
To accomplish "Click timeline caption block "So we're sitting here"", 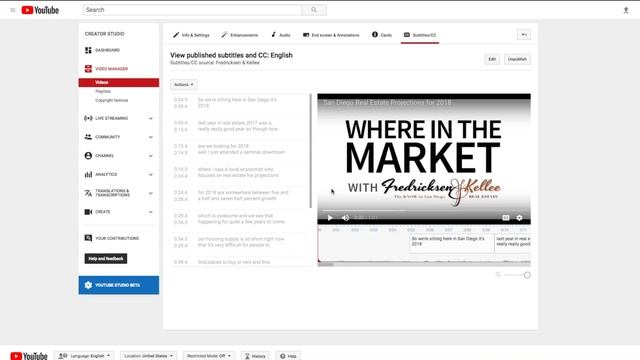I will point(451,243).
